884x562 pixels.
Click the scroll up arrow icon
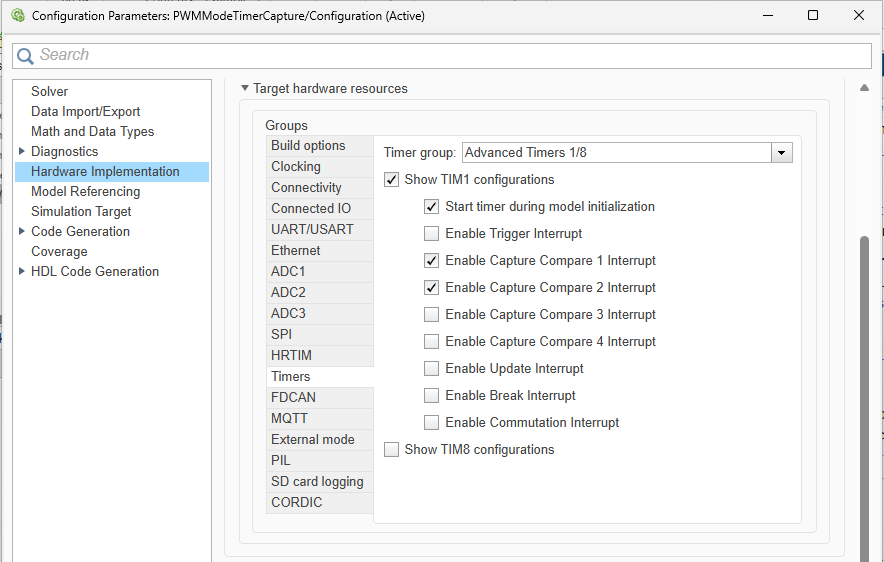coord(864,87)
